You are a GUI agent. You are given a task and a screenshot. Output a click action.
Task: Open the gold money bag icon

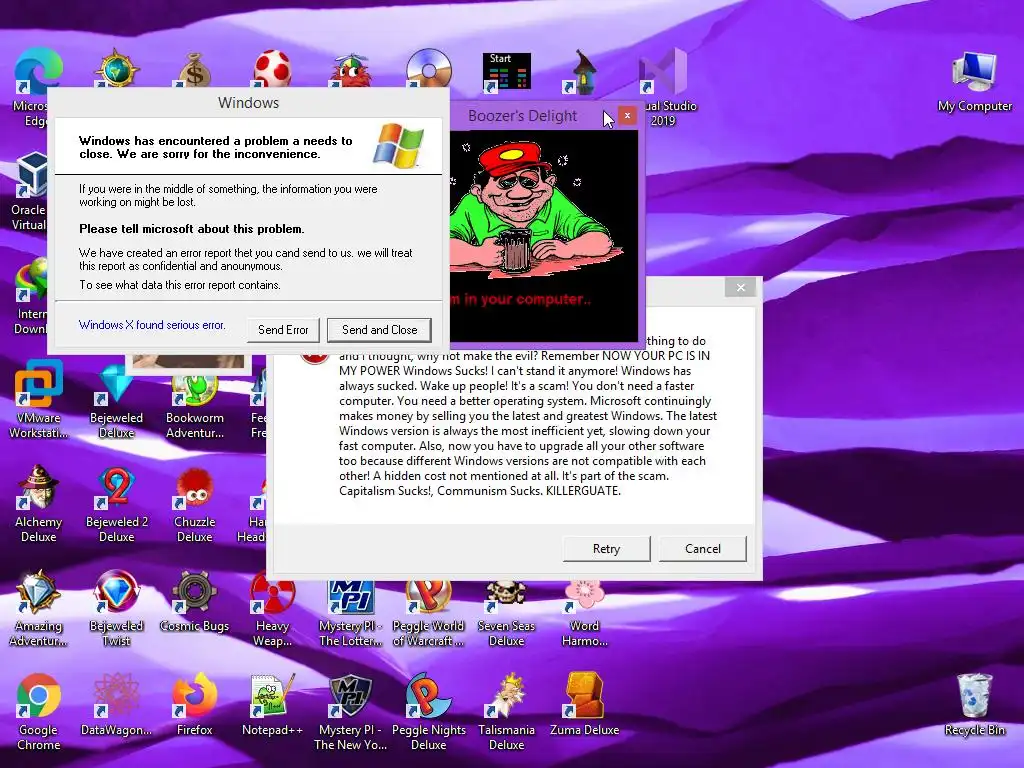click(x=195, y=69)
